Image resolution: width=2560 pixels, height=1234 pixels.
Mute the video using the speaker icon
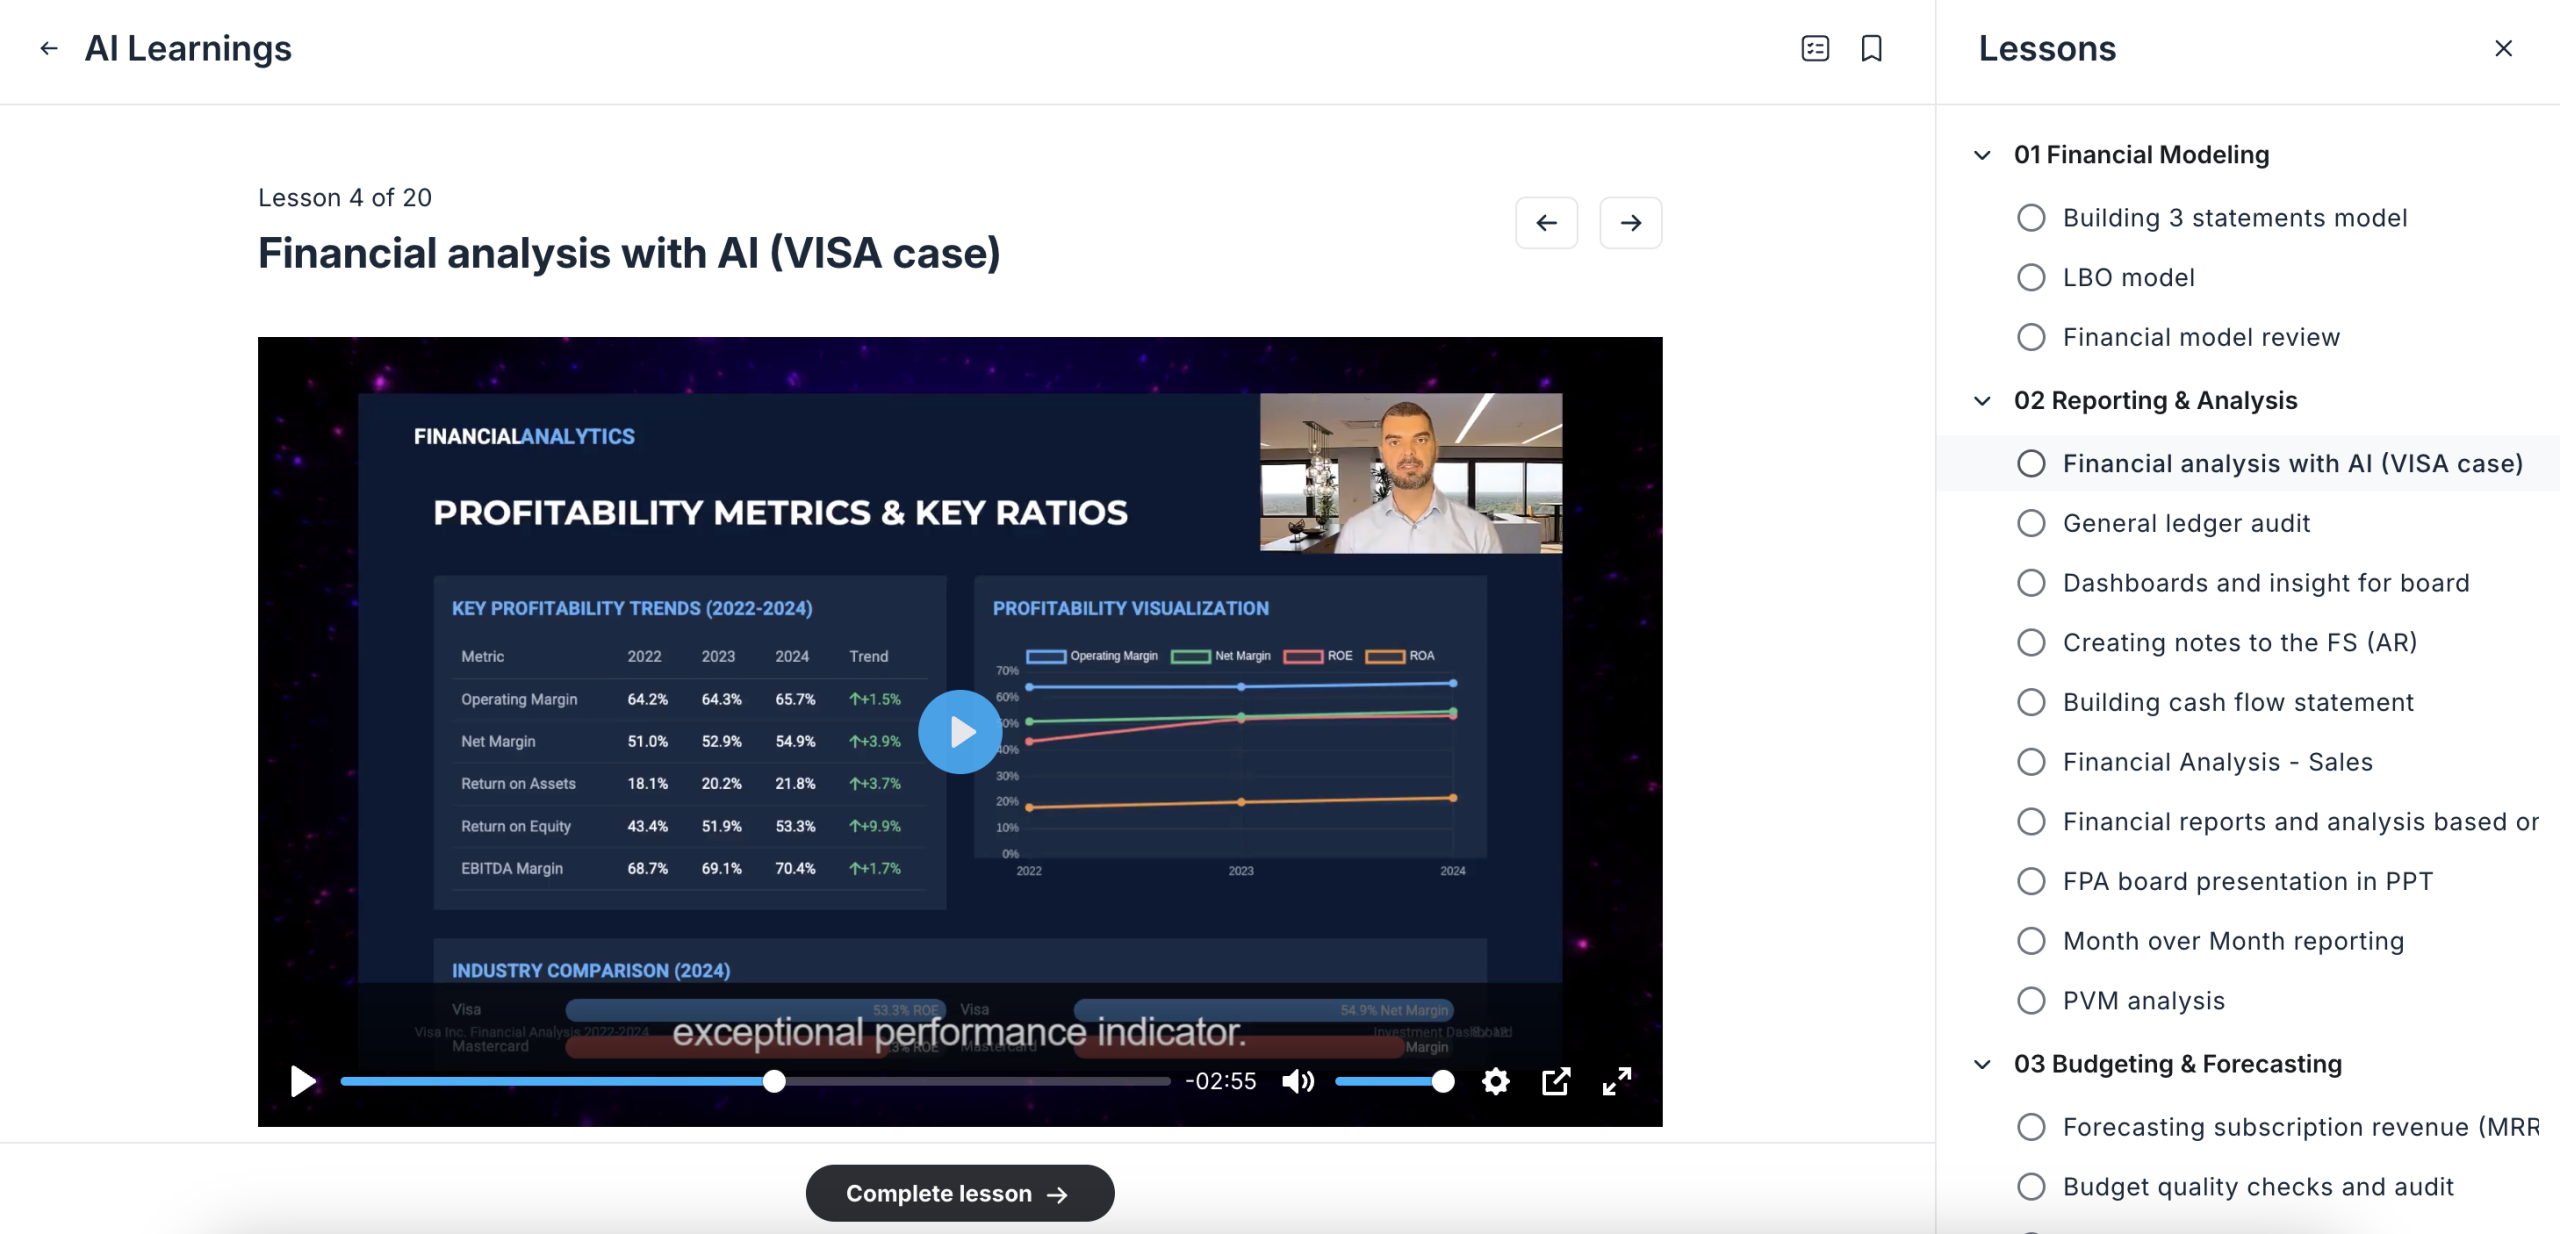tap(1298, 1081)
